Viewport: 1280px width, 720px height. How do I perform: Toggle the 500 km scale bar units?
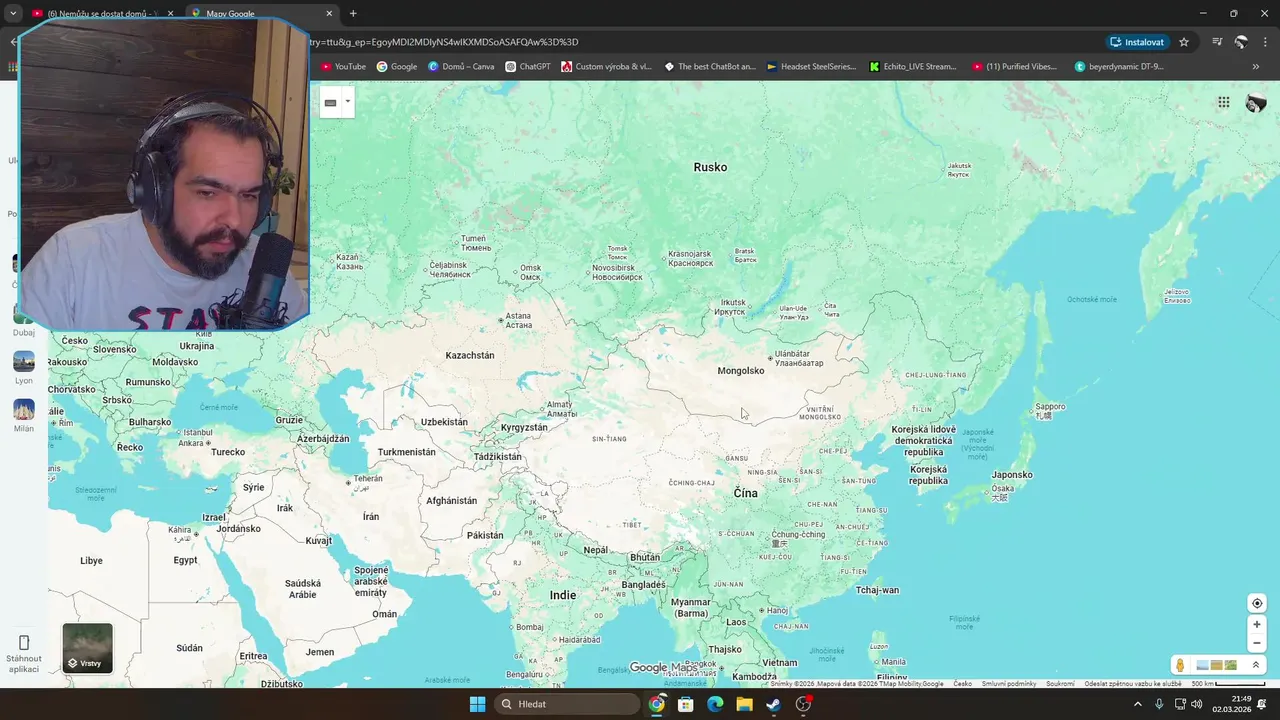(x=1229, y=684)
